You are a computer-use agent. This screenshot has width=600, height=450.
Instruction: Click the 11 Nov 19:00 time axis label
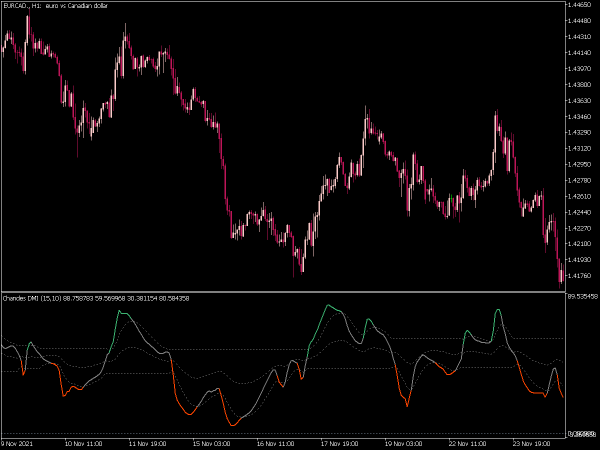(147, 444)
